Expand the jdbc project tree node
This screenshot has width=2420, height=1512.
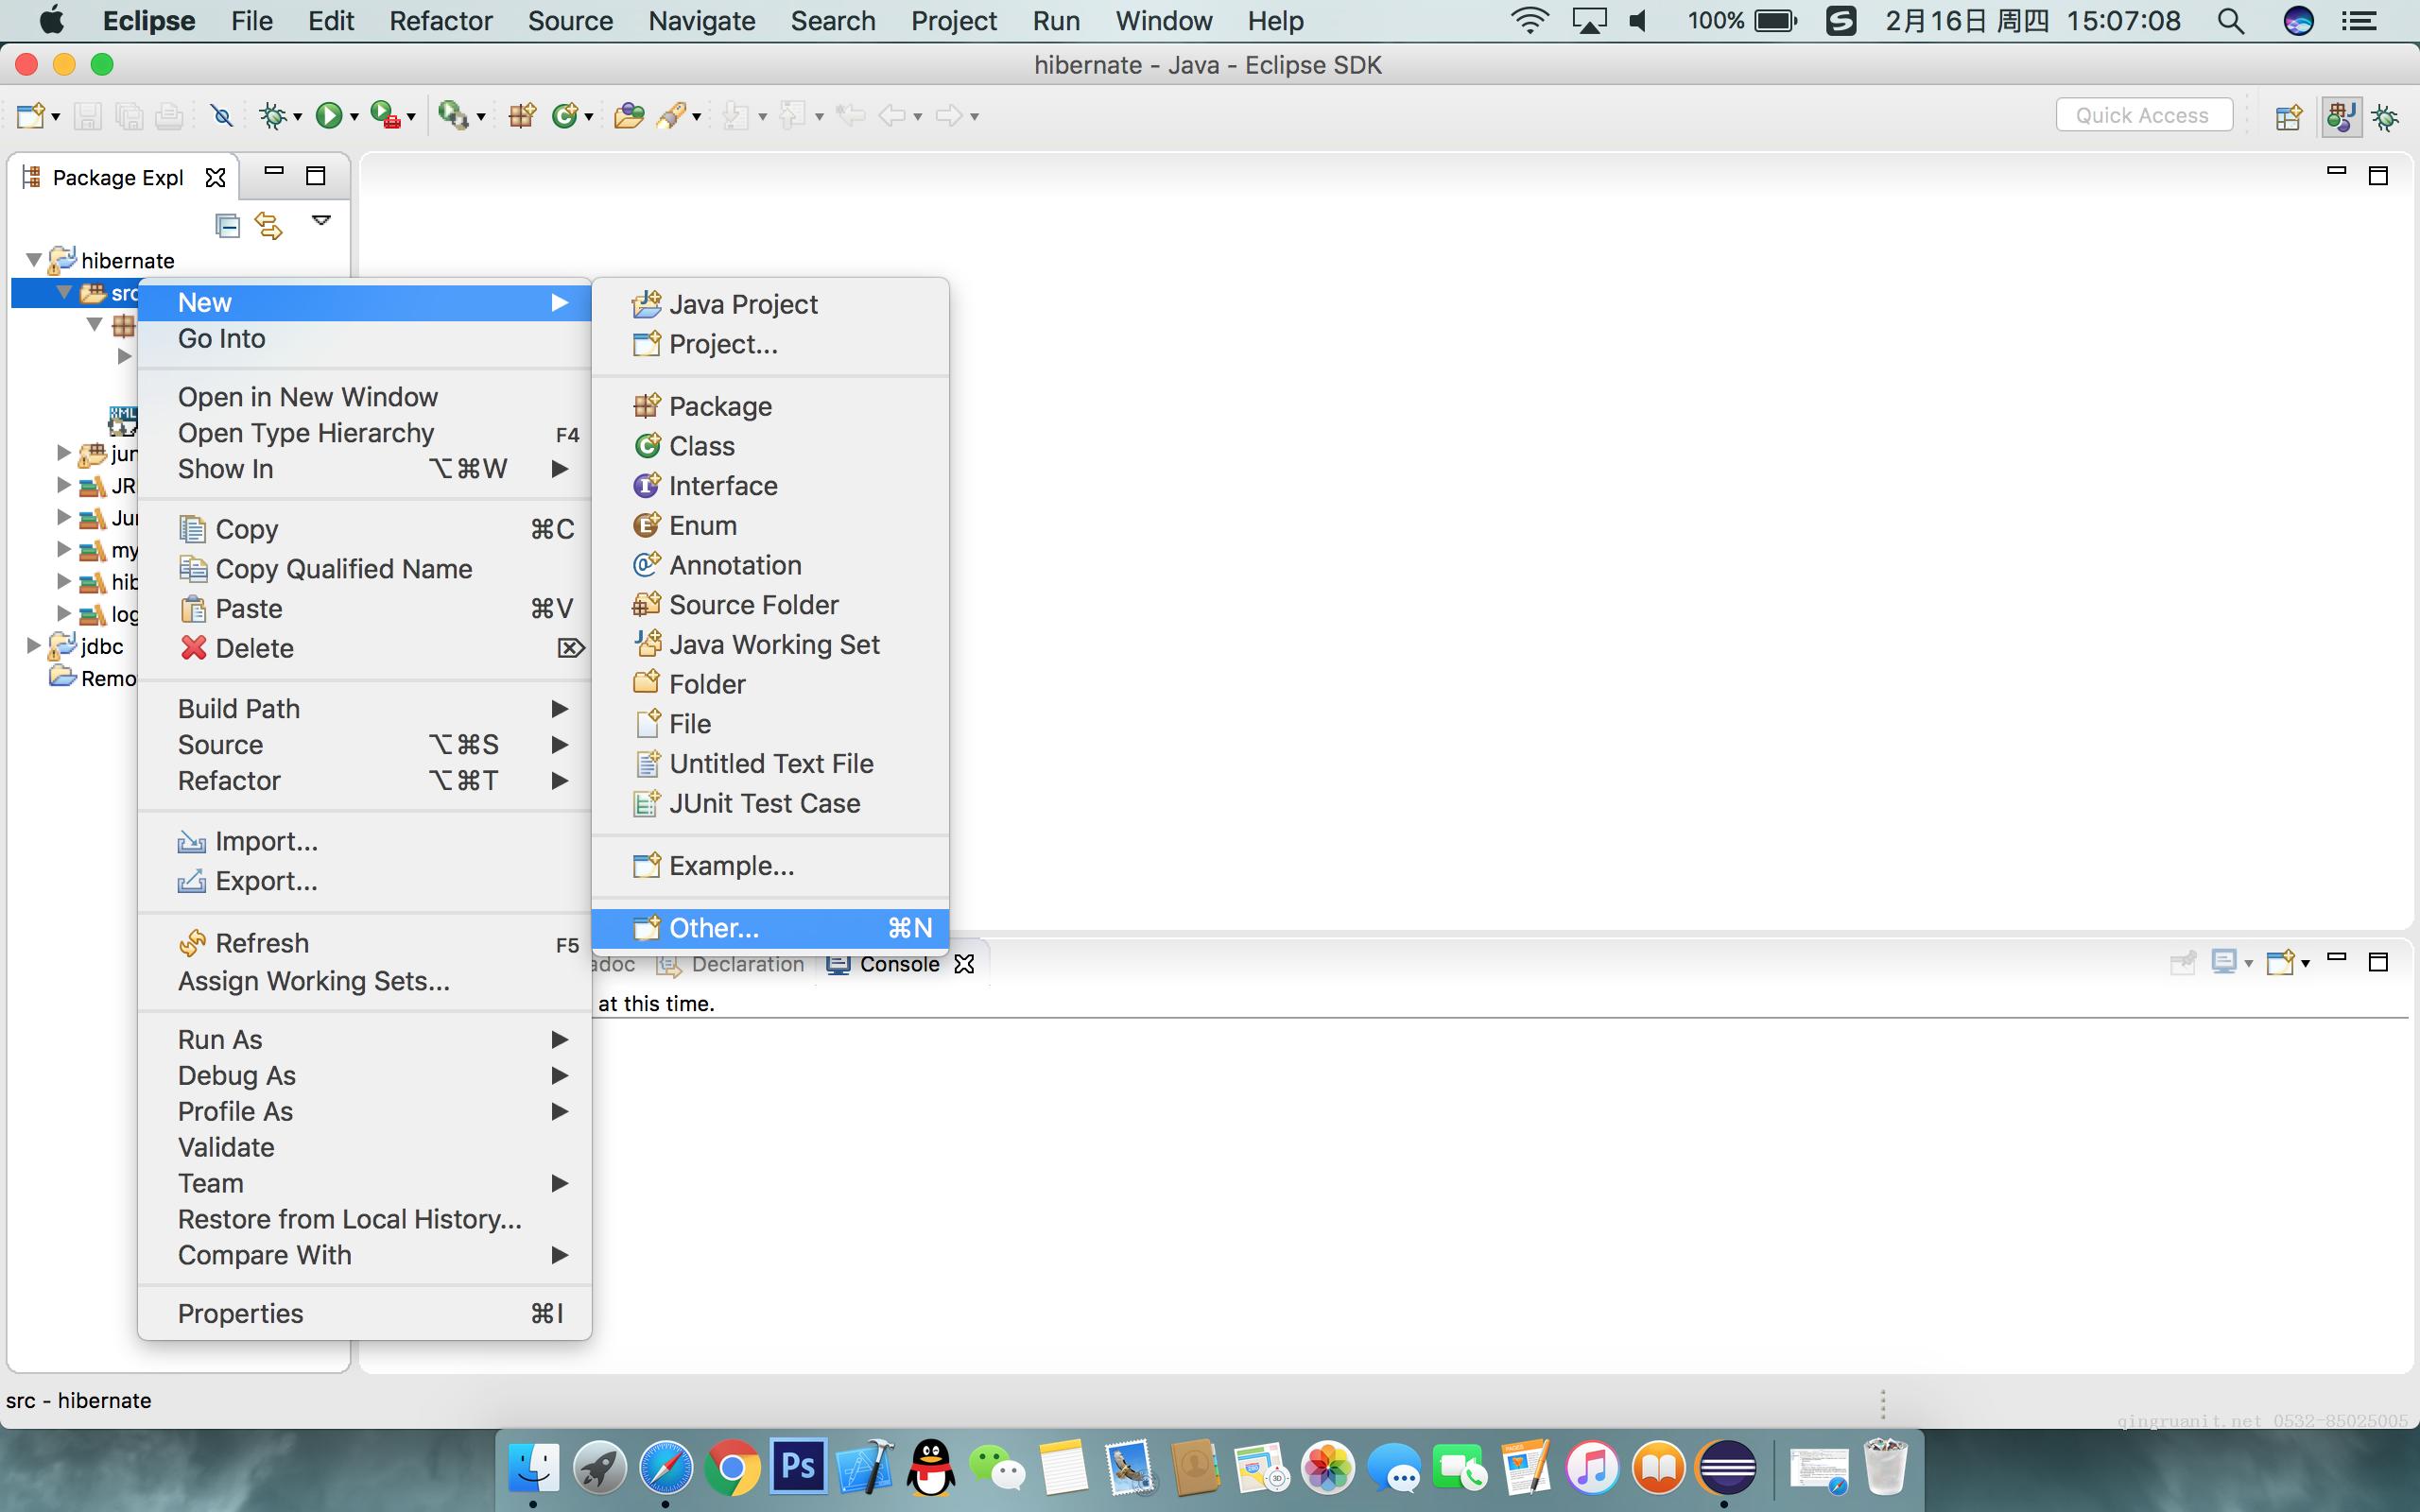point(34,645)
